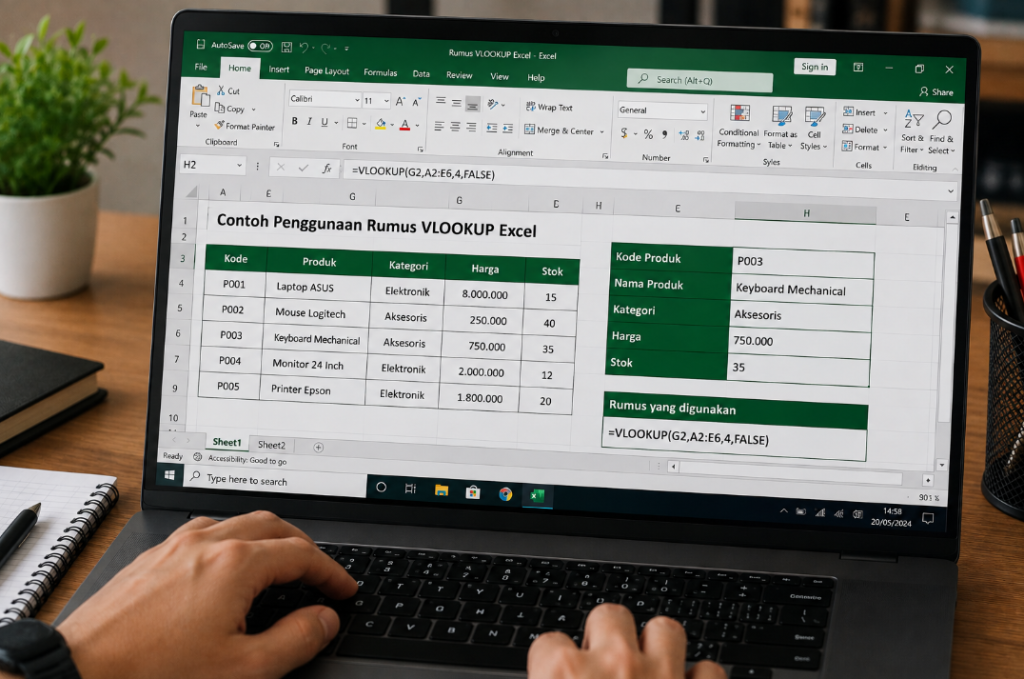Click the Font Color red A swatch
Screen dimensions: 1024x679
coord(405,124)
